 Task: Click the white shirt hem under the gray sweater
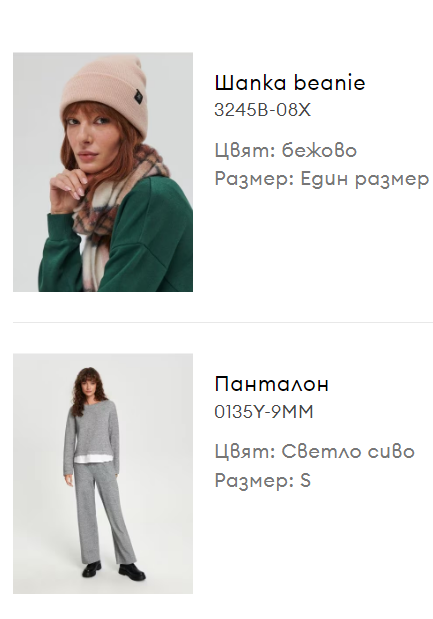(92, 459)
